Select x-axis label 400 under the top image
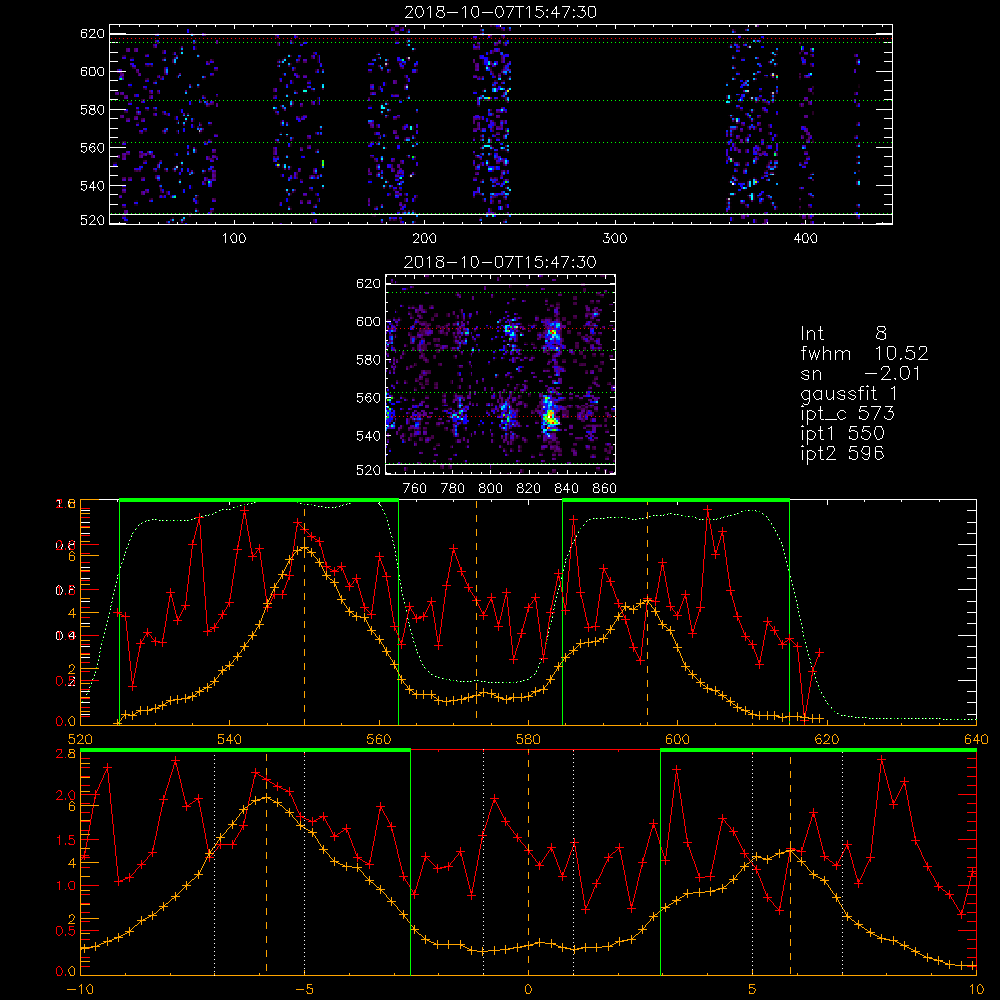This screenshot has height=1000, width=1000. [x=805, y=238]
